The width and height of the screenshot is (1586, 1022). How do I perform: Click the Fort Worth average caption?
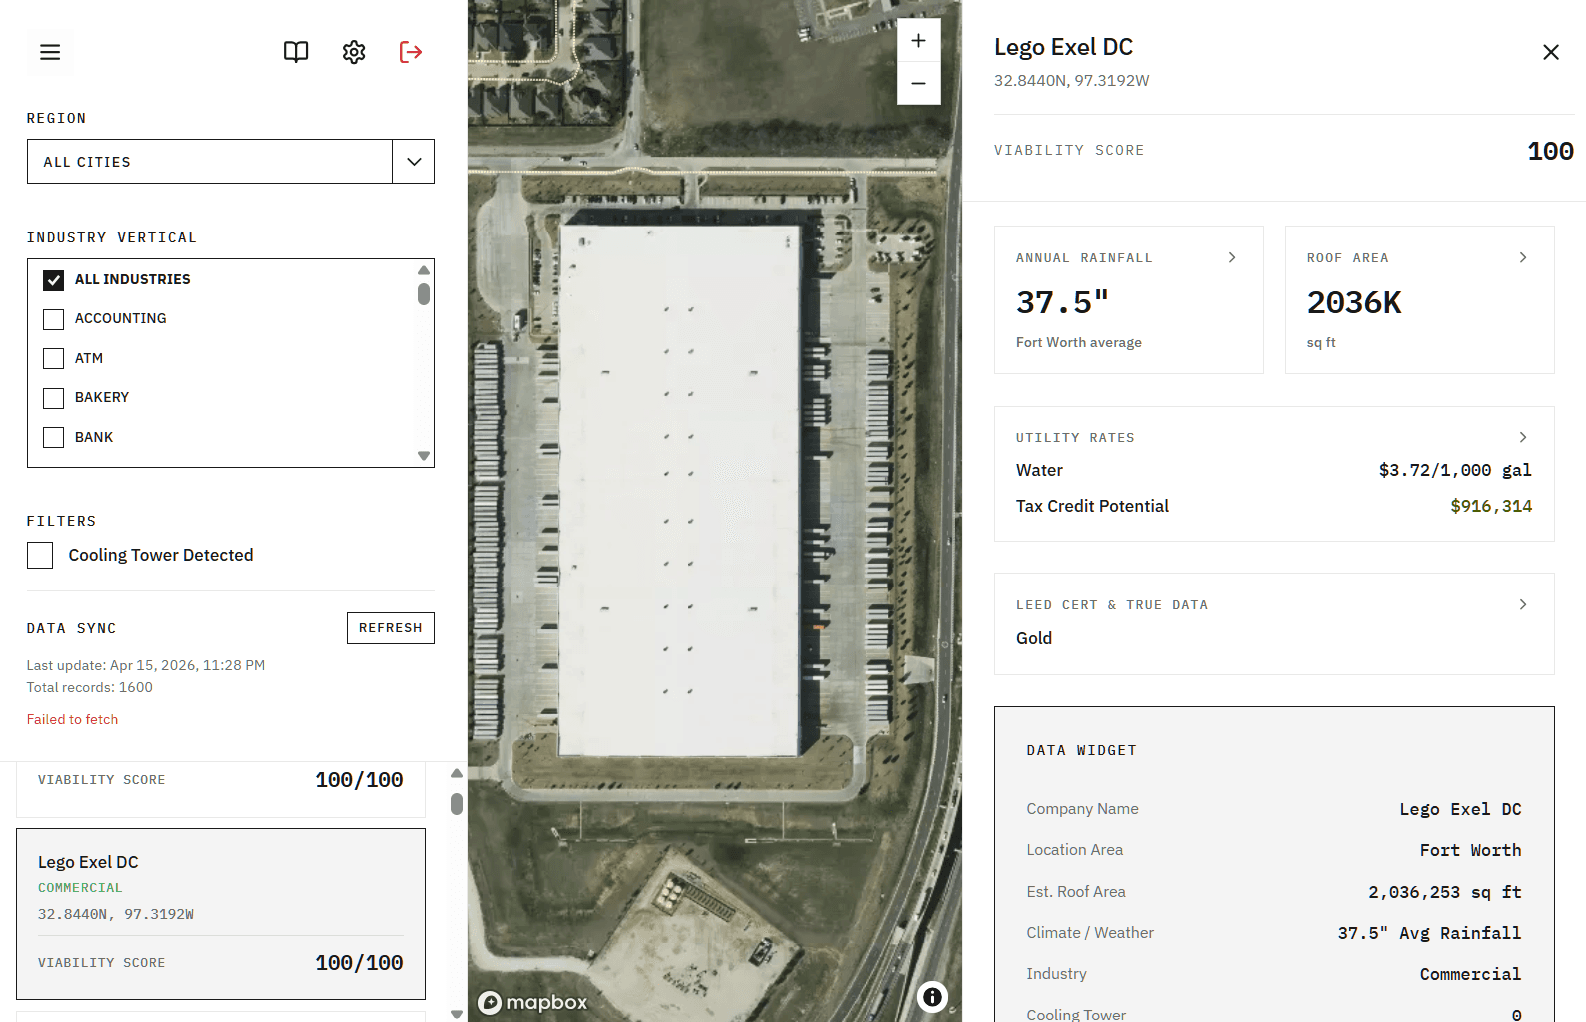[x=1079, y=342]
